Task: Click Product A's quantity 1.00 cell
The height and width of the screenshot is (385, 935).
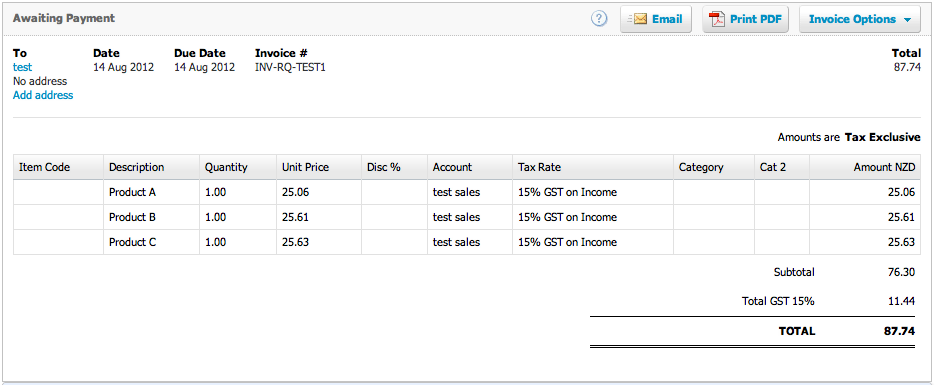Action: click(x=238, y=192)
